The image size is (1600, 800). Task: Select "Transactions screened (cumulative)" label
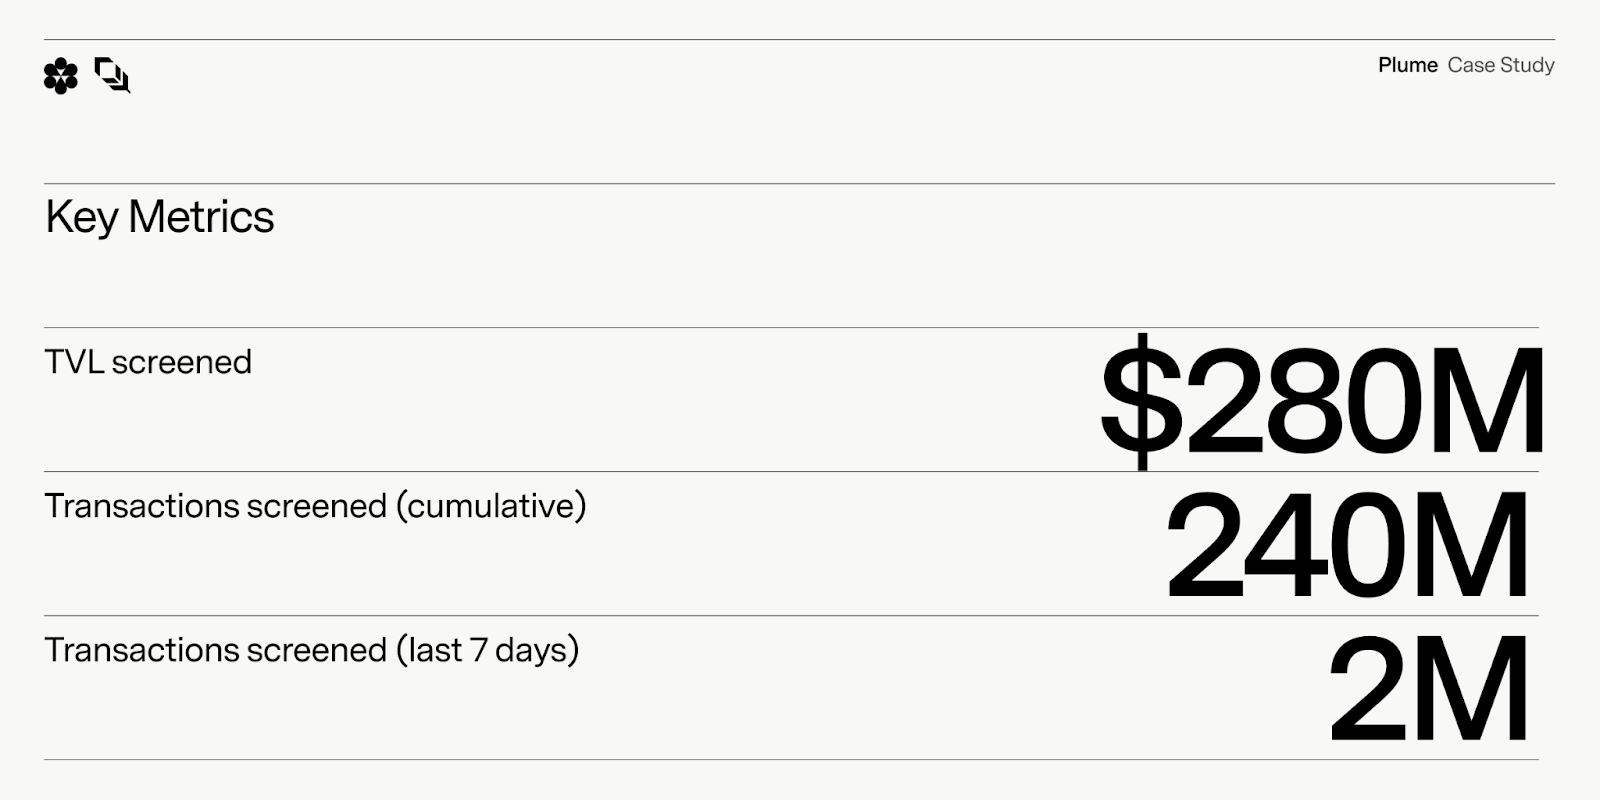tap(315, 506)
